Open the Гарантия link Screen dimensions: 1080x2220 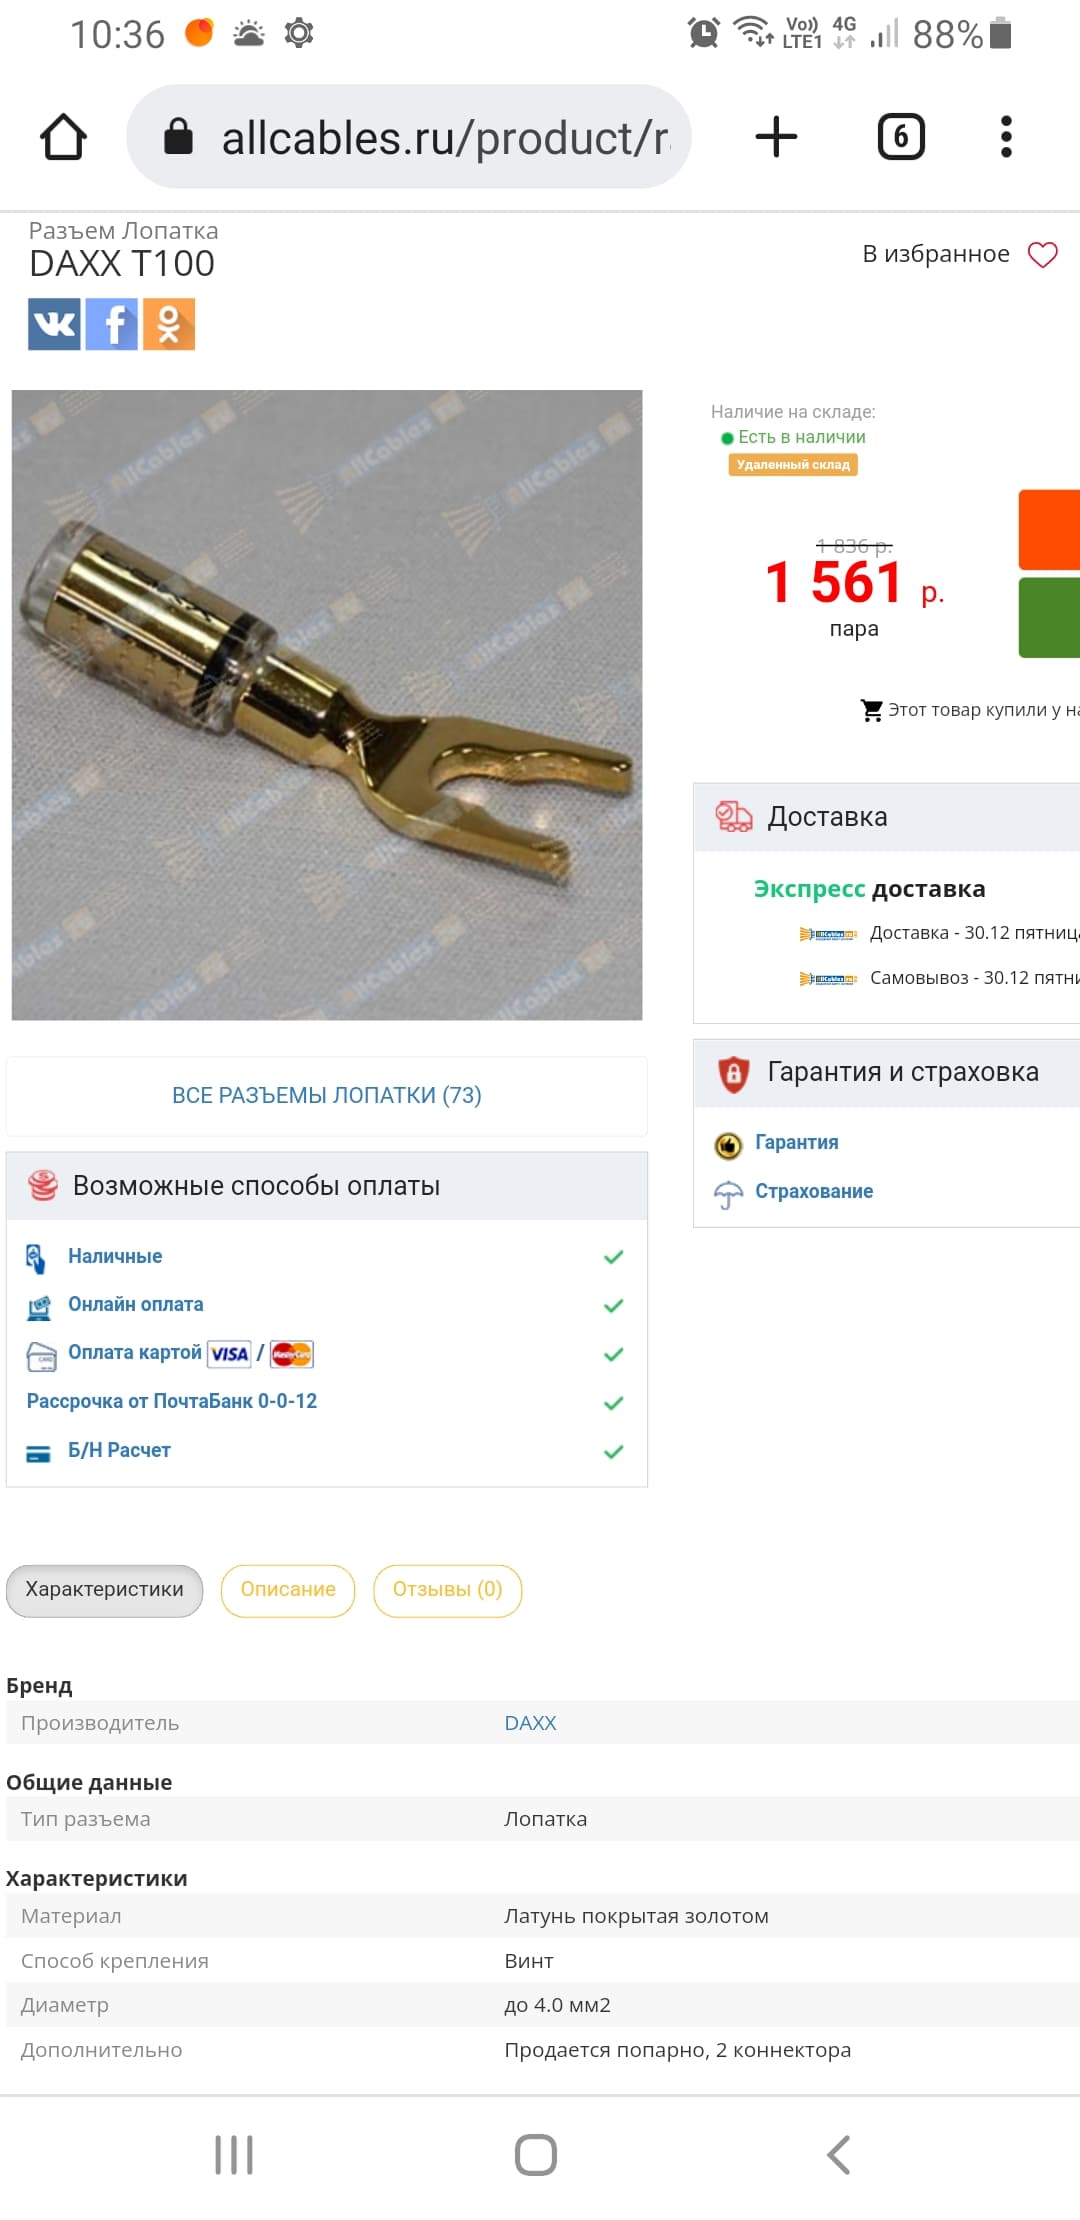click(796, 1142)
